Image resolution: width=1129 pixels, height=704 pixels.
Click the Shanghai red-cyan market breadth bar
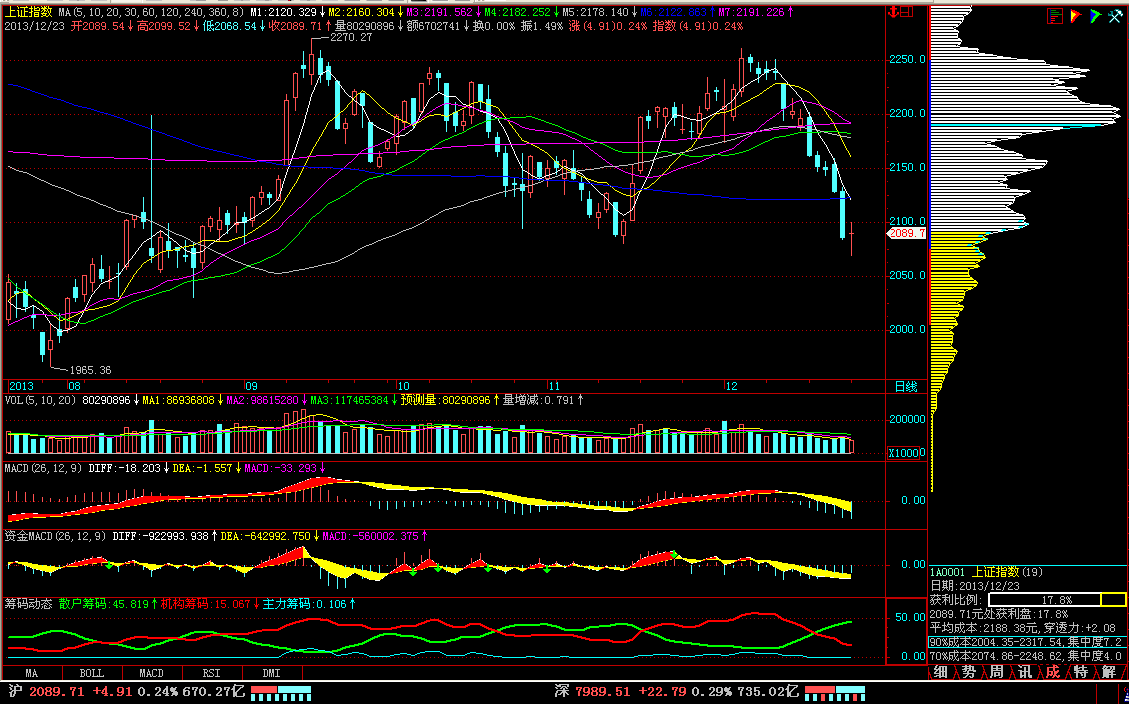coord(282,693)
